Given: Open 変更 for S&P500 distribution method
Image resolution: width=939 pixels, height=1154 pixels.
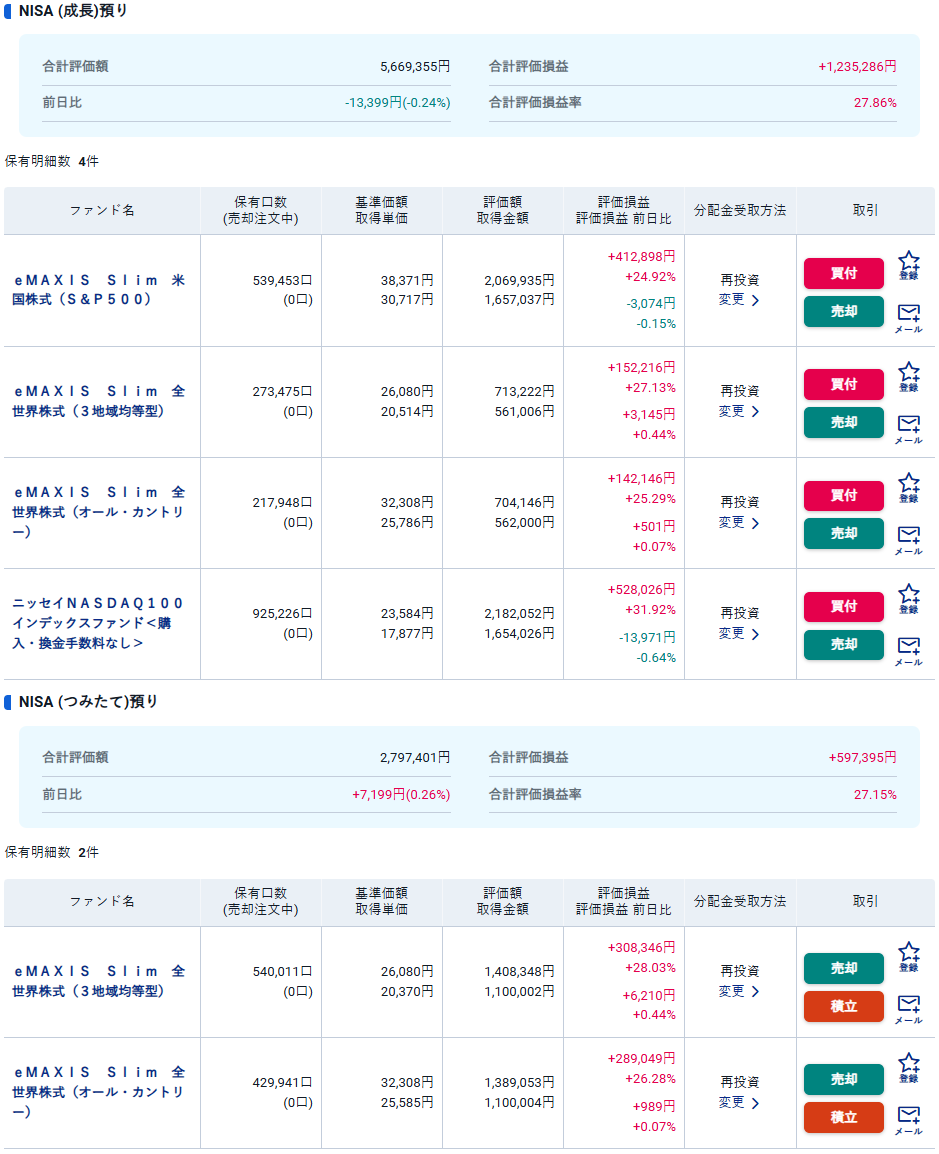Looking at the screenshot, I should tap(739, 300).
